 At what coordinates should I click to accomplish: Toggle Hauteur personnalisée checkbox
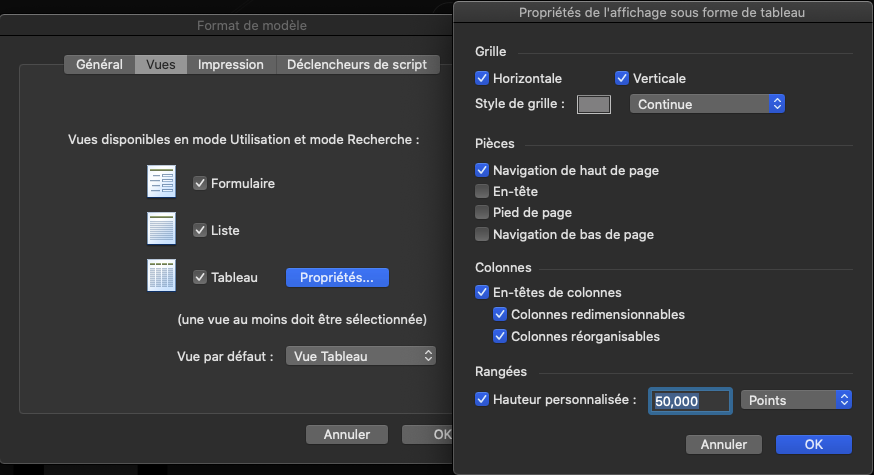(x=483, y=400)
